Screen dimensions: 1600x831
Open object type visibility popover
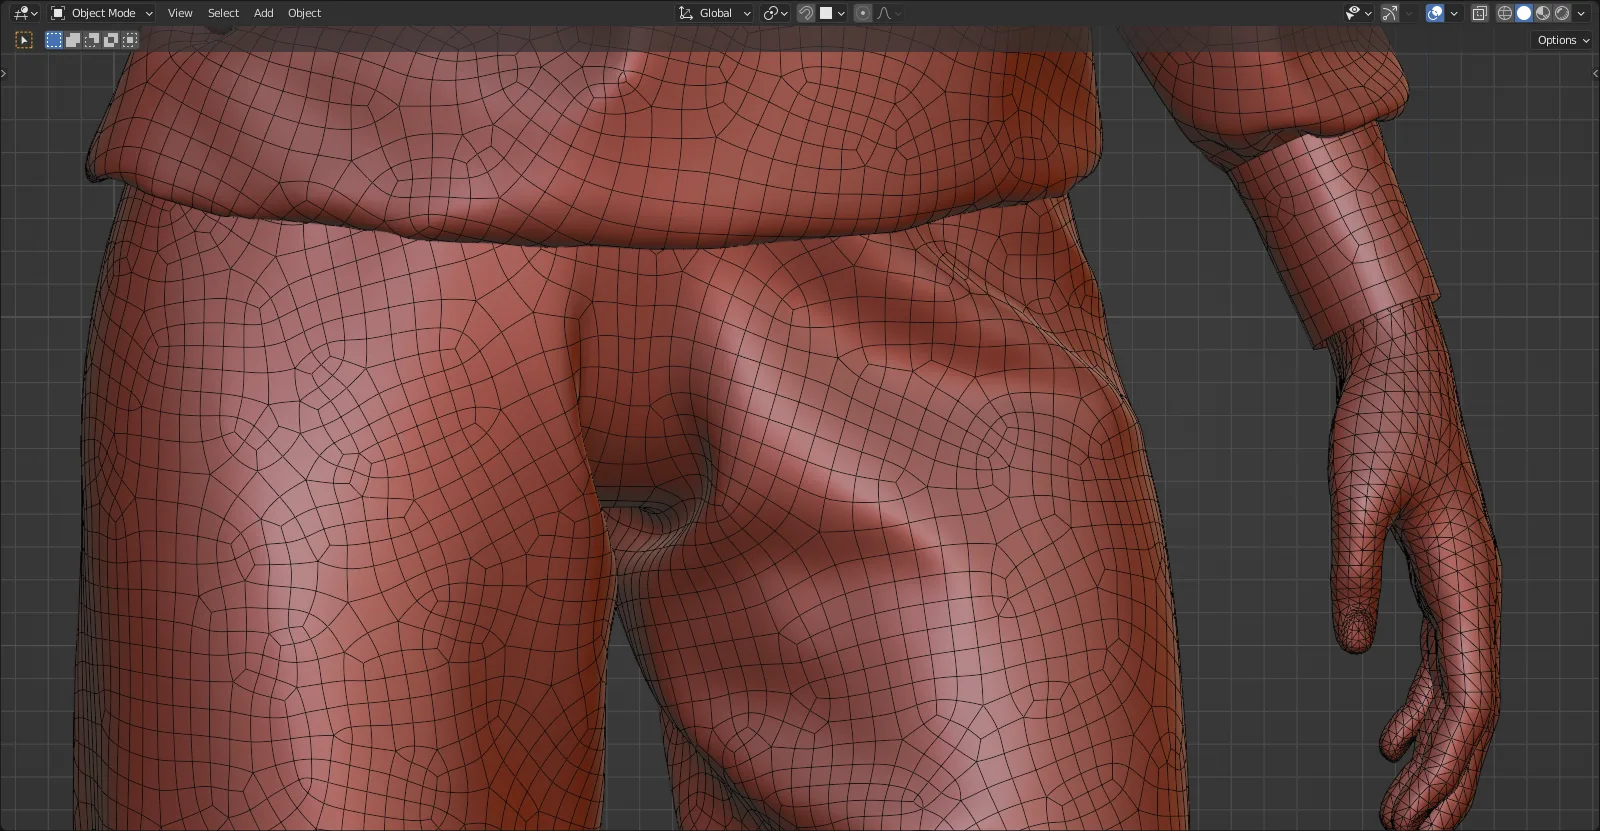coord(1358,13)
